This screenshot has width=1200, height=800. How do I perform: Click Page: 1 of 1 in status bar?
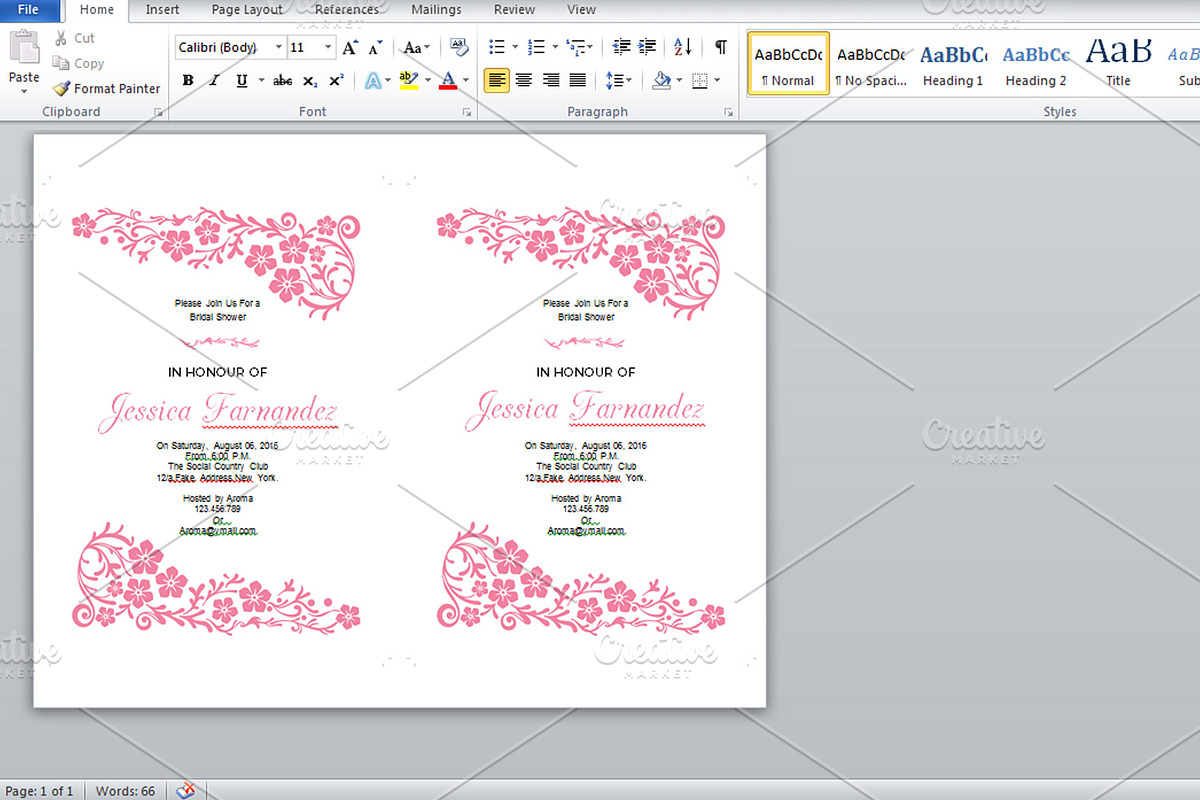pos(40,791)
